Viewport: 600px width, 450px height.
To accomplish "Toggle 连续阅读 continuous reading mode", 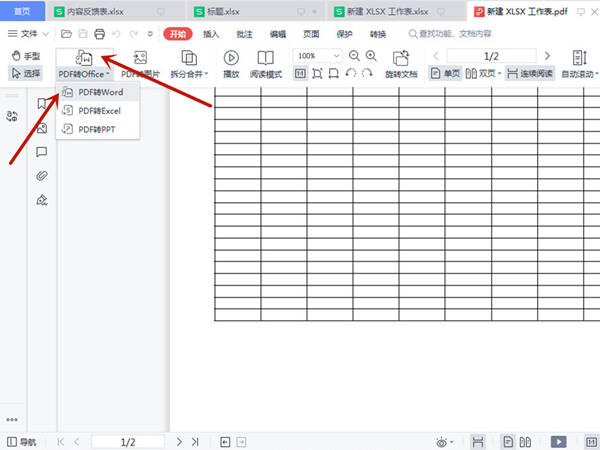I will (x=530, y=73).
